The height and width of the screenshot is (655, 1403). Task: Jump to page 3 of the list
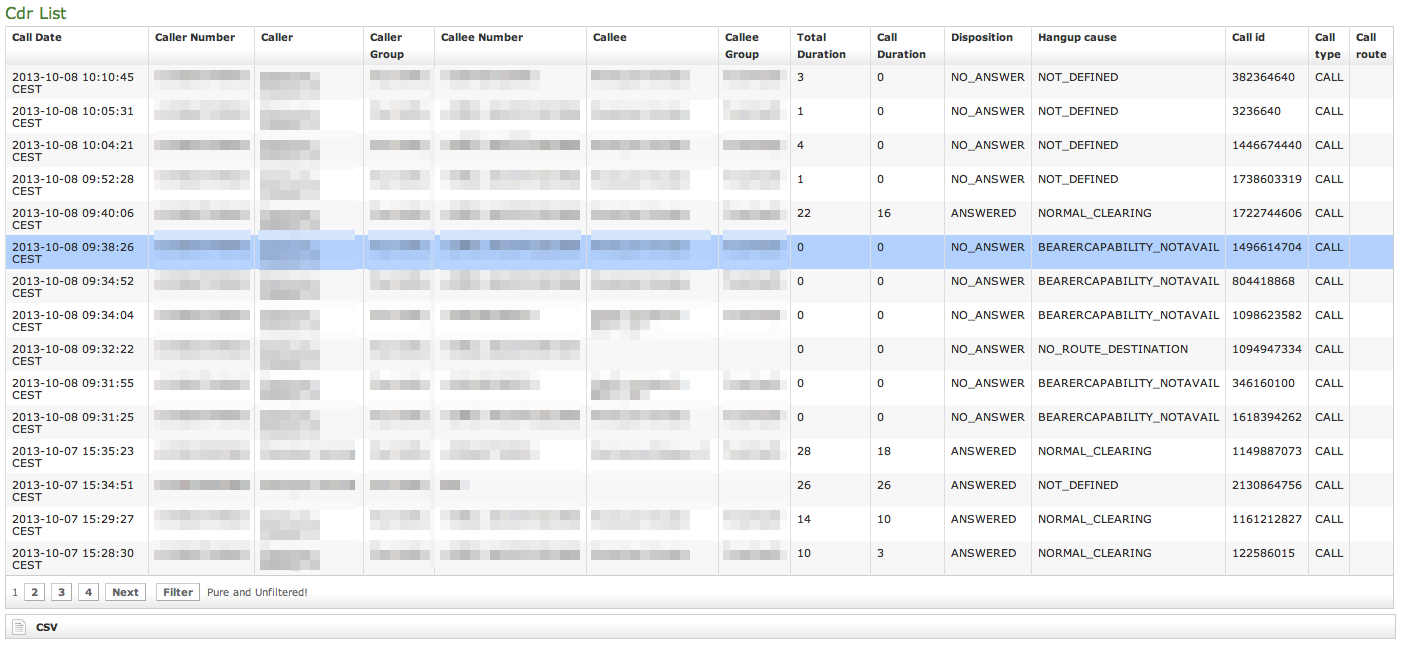click(x=62, y=592)
